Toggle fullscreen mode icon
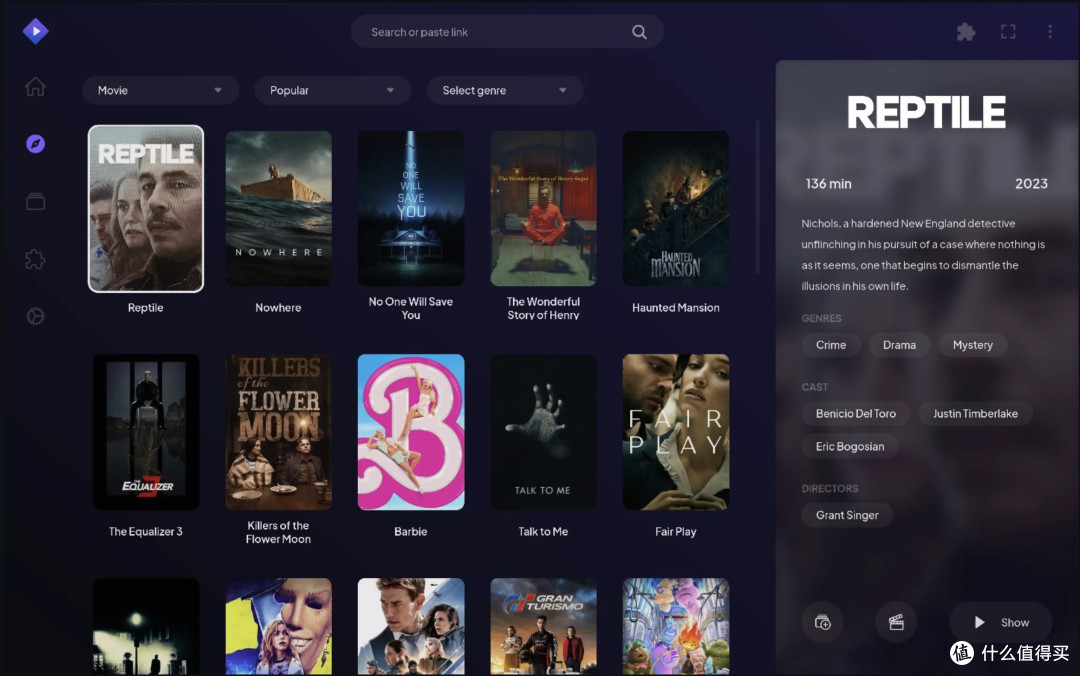The width and height of the screenshot is (1080, 676). click(1008, 32)
